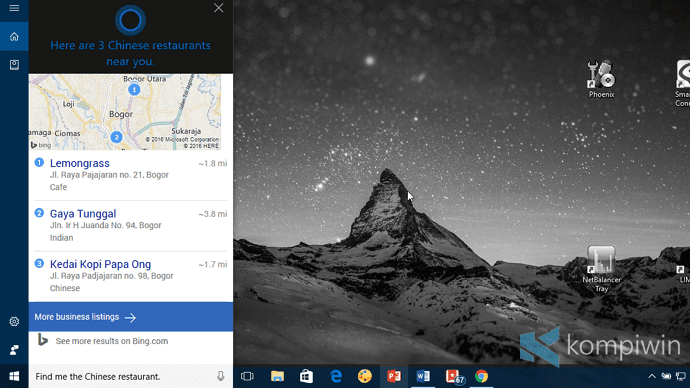Activate the microphone in search box
Screen dimensions: 690x388
(x=220, y=376)
